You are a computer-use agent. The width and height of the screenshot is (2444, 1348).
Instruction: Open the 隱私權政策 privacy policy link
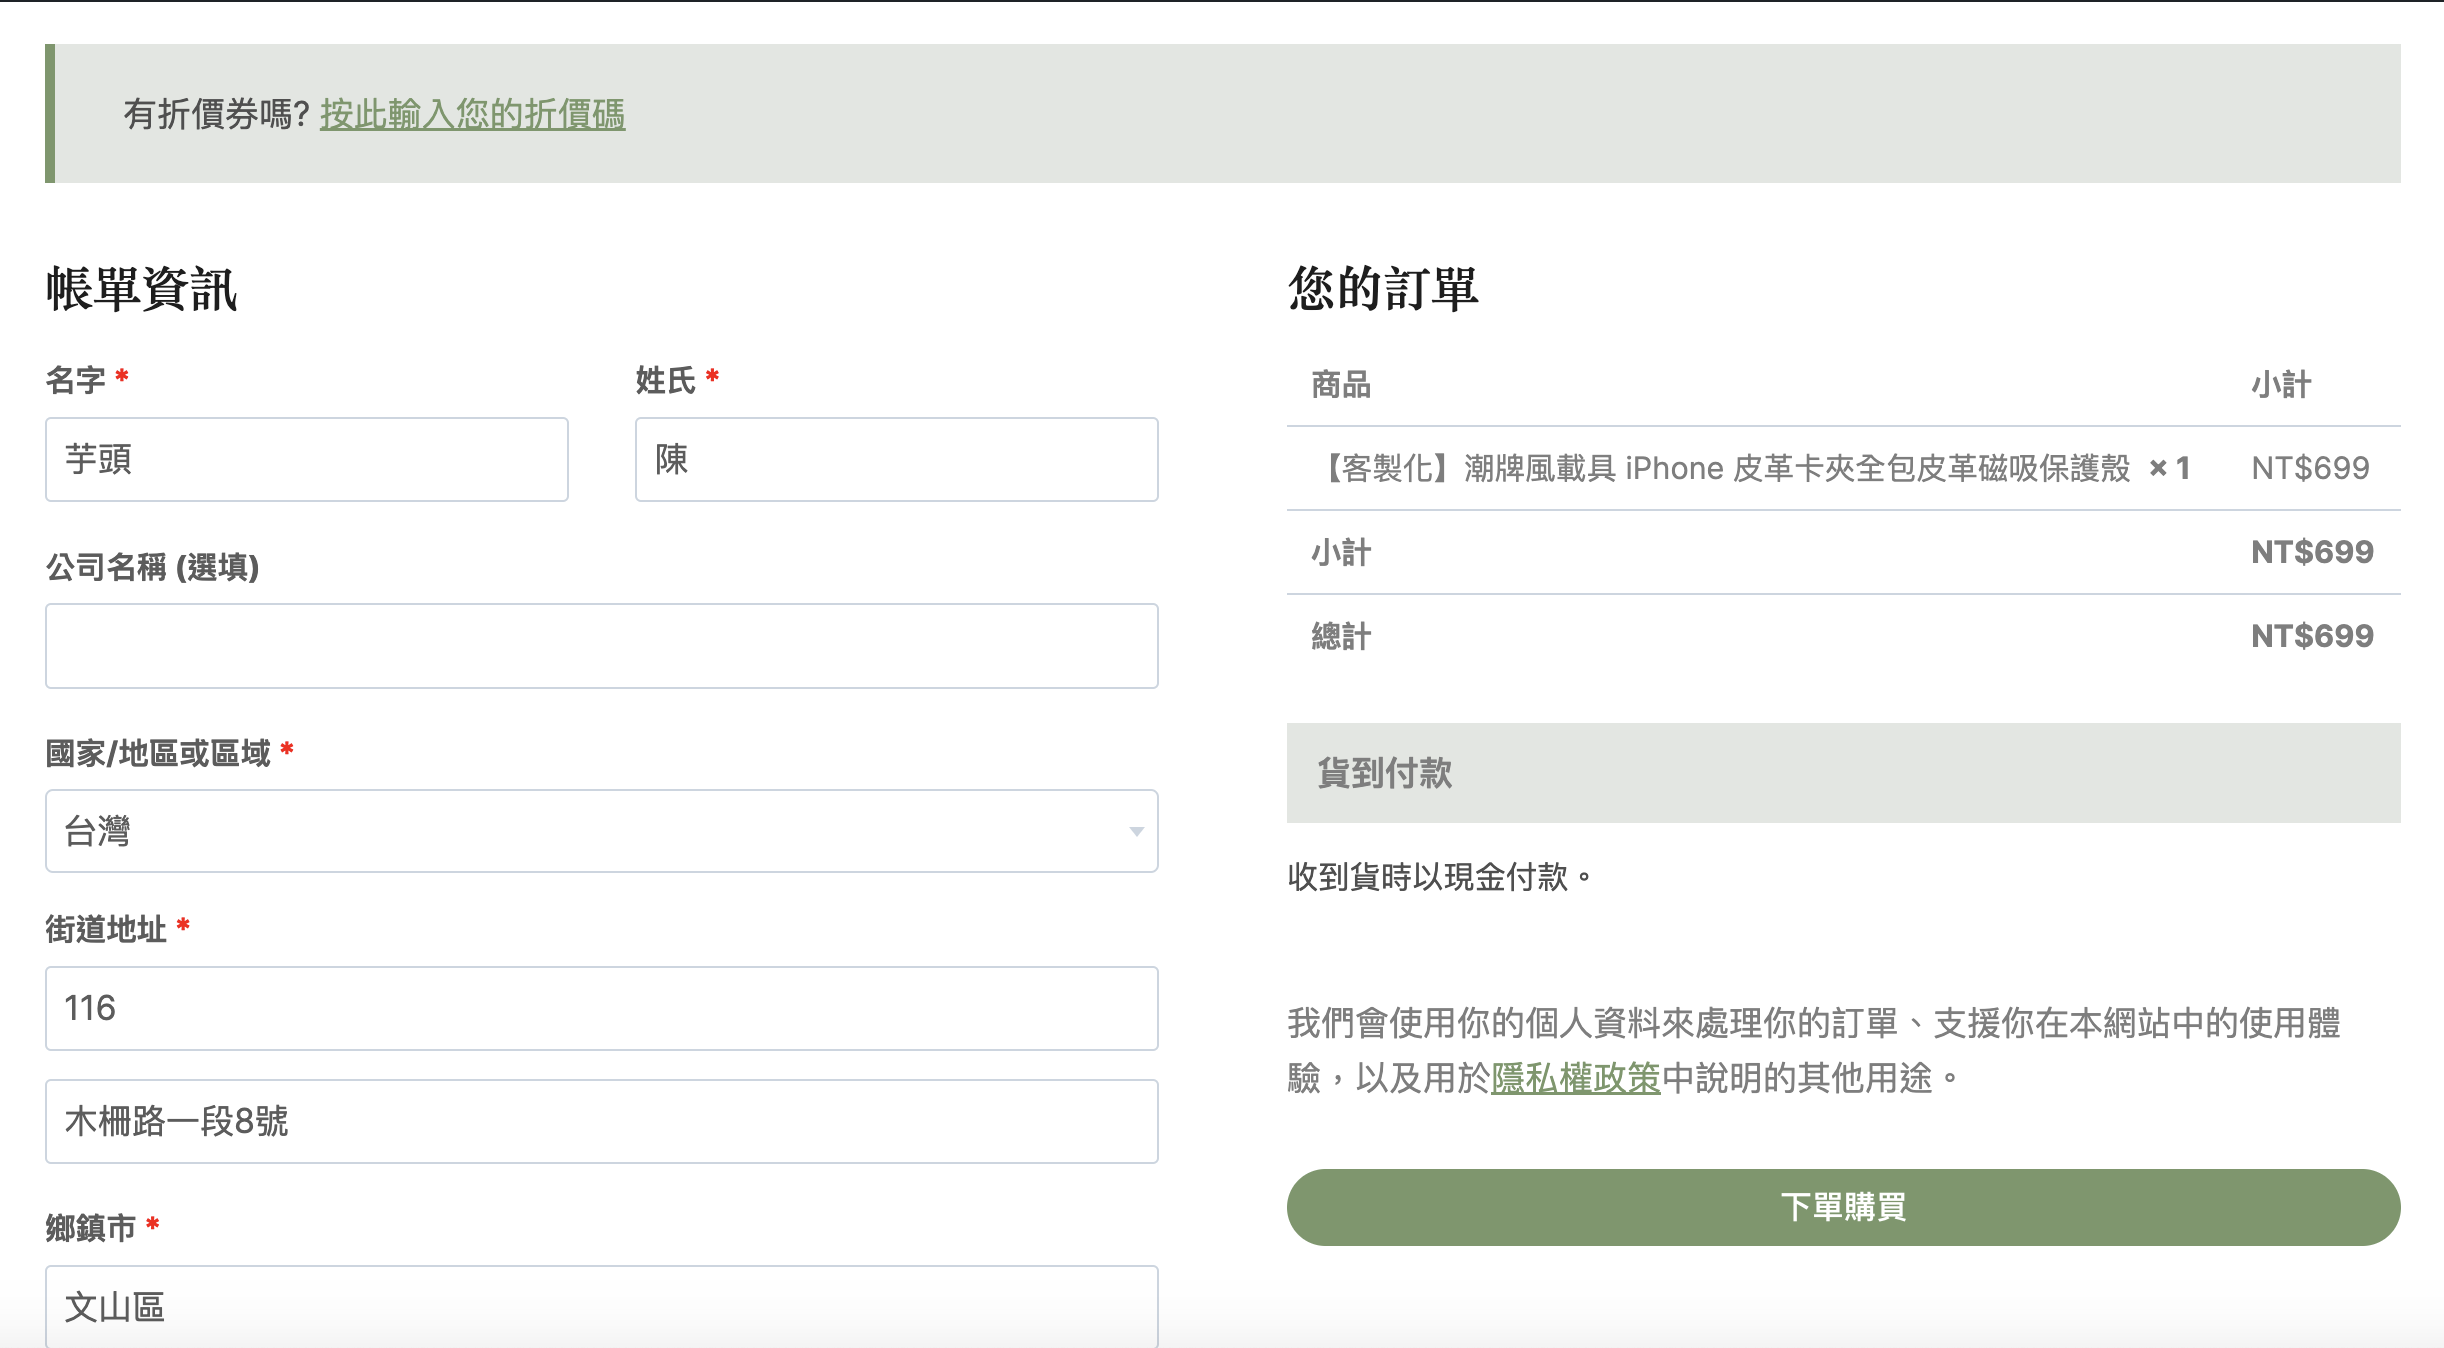click(1575, 1078)
